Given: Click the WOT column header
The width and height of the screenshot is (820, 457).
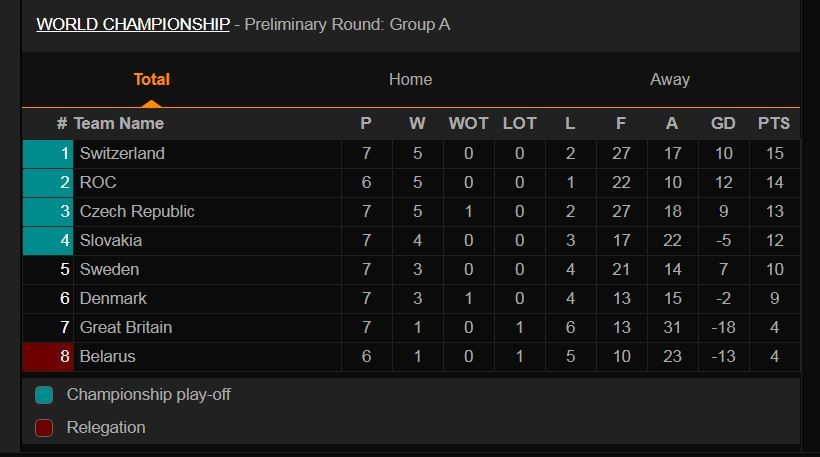Looking at the screenshot, I should [468, 124].
